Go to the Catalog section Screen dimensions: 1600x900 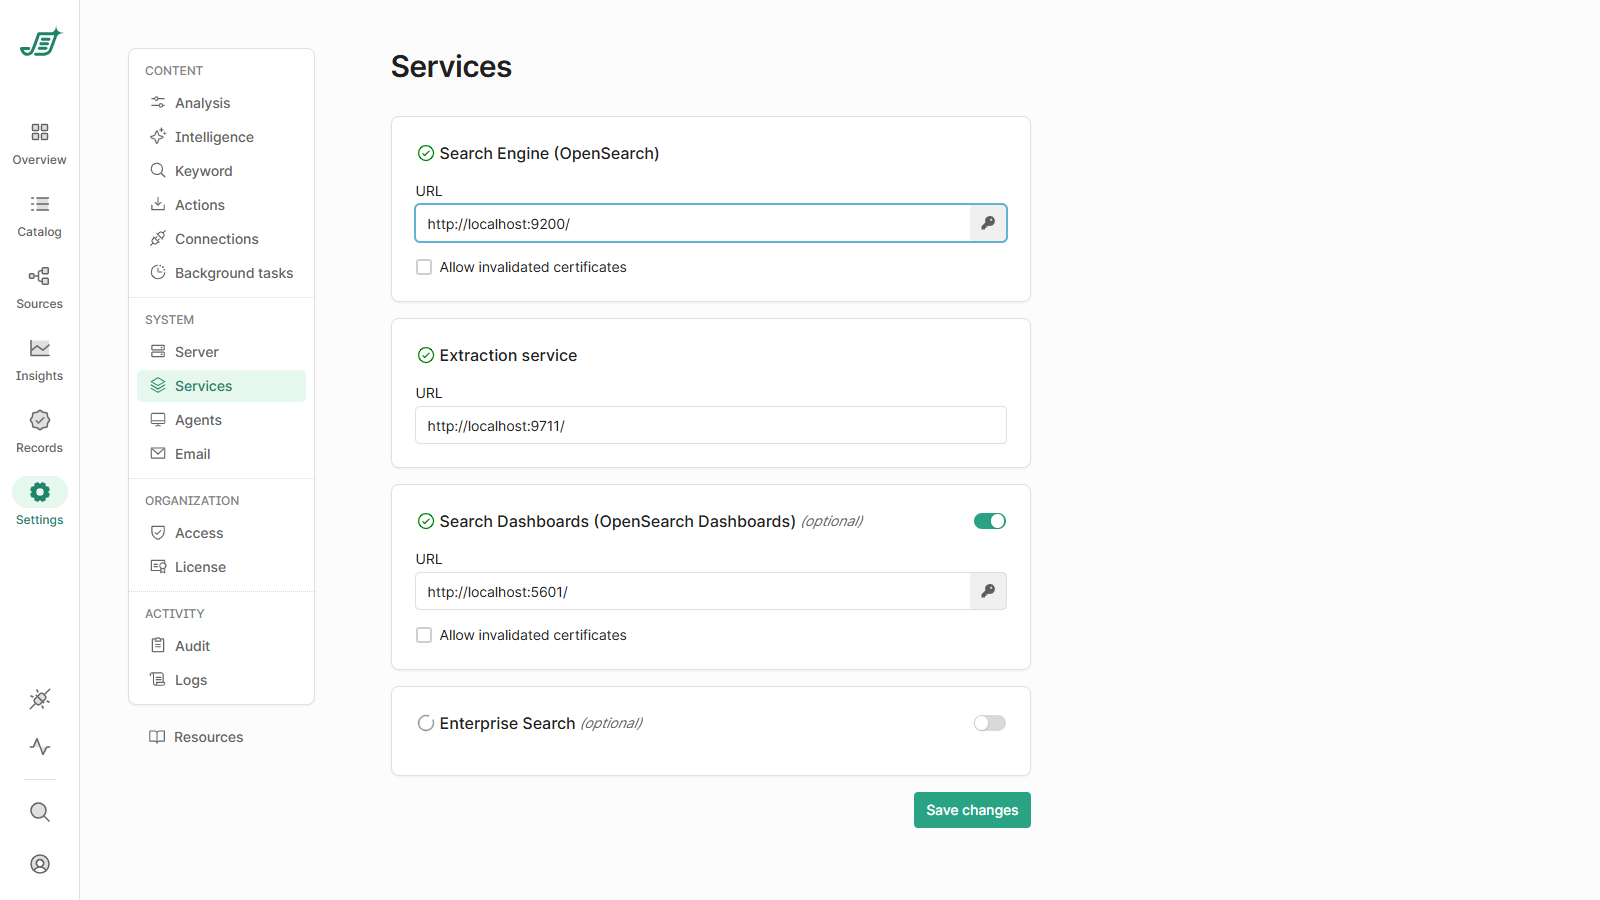40,216
